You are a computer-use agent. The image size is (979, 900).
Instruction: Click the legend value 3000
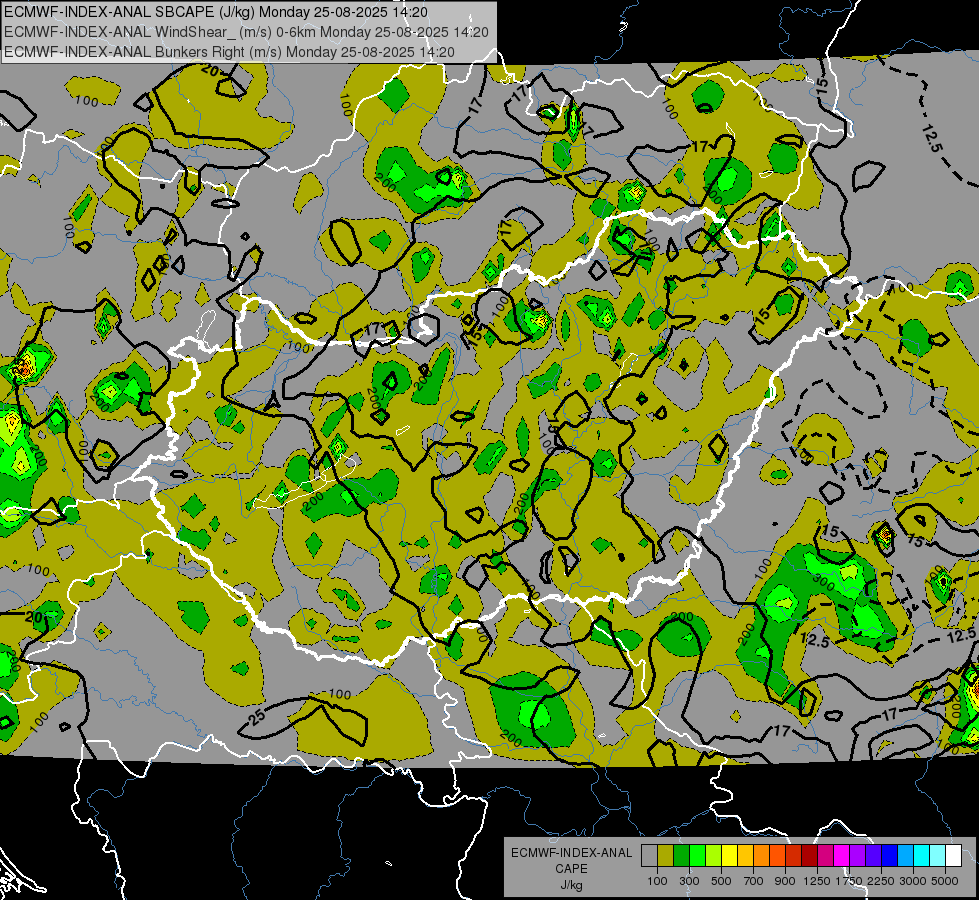913,881
